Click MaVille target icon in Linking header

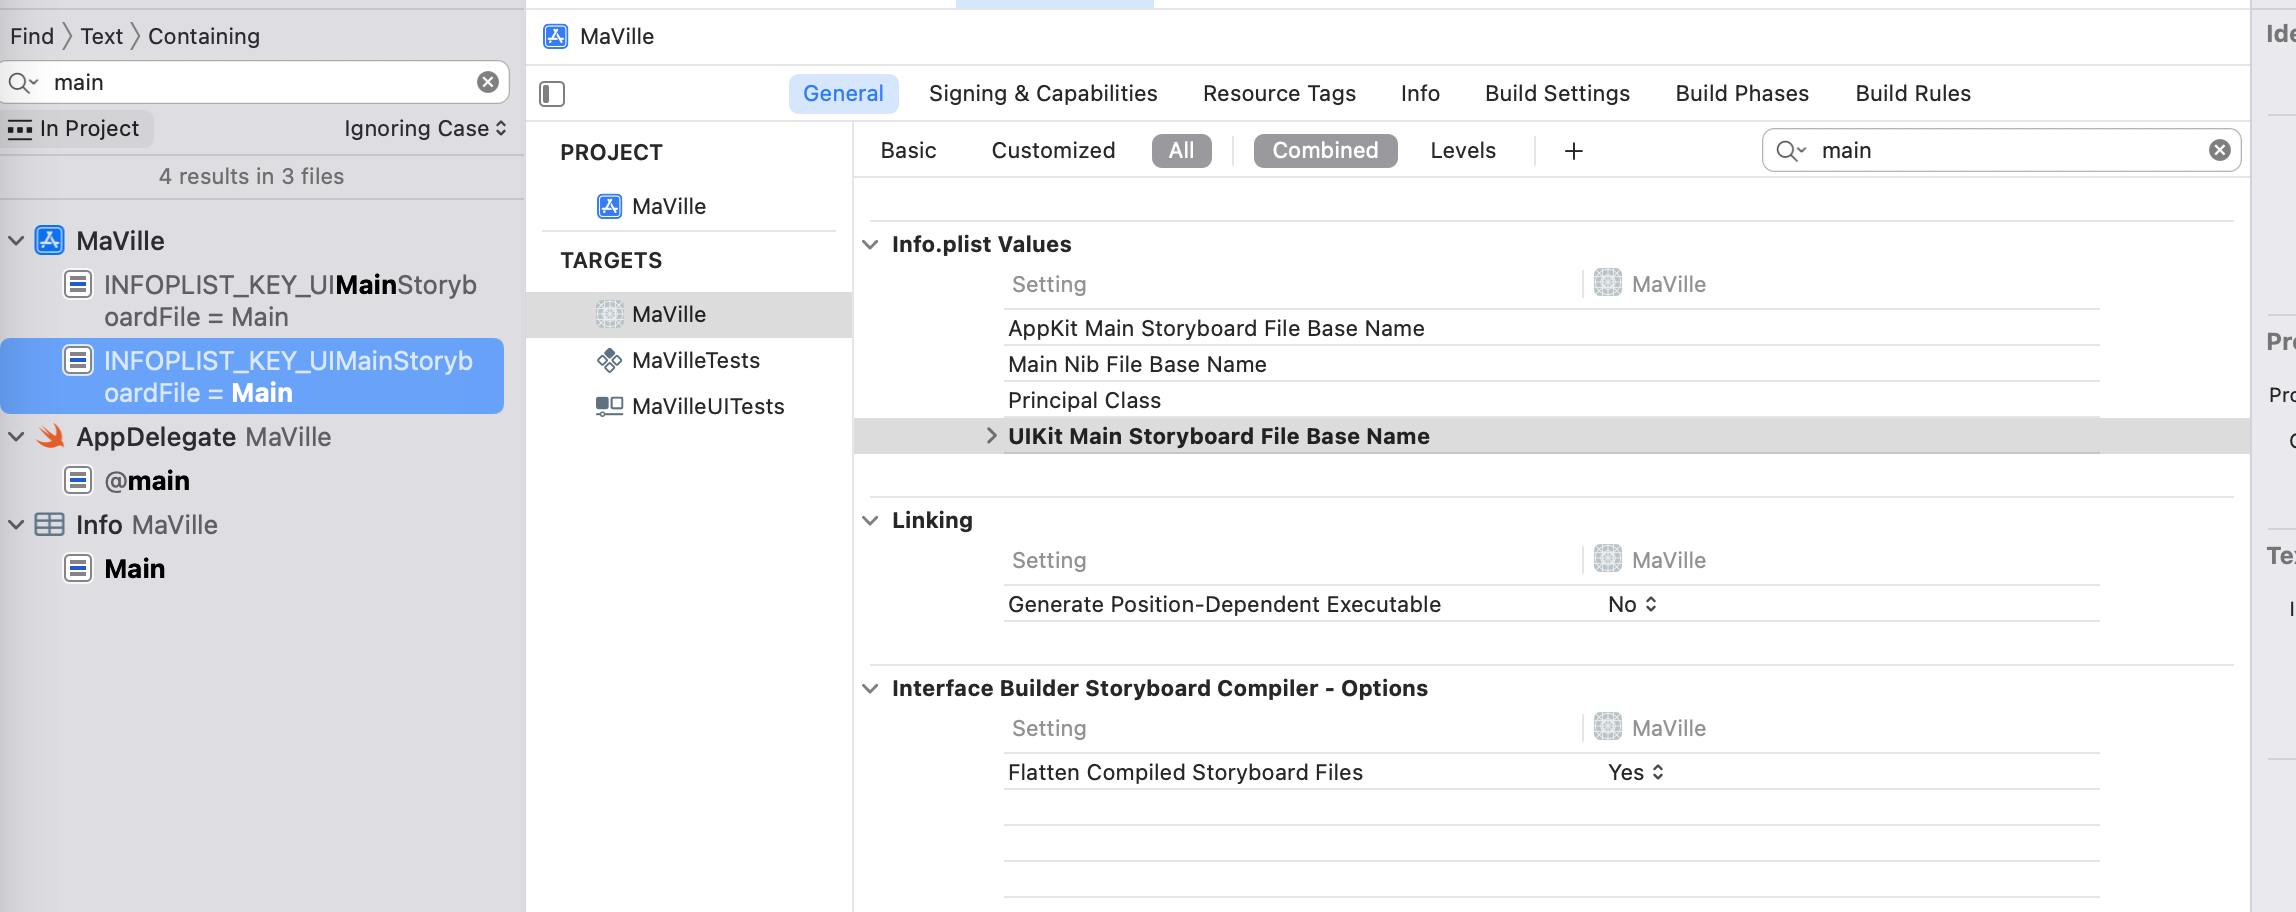click(x=1608, y=559)
